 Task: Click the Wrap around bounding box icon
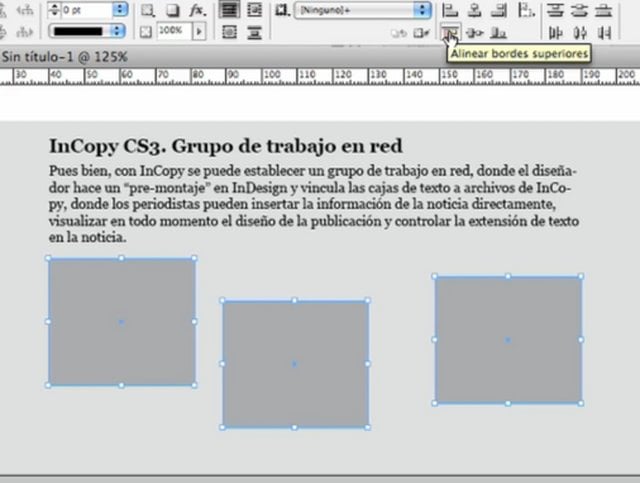click(254, 10)
